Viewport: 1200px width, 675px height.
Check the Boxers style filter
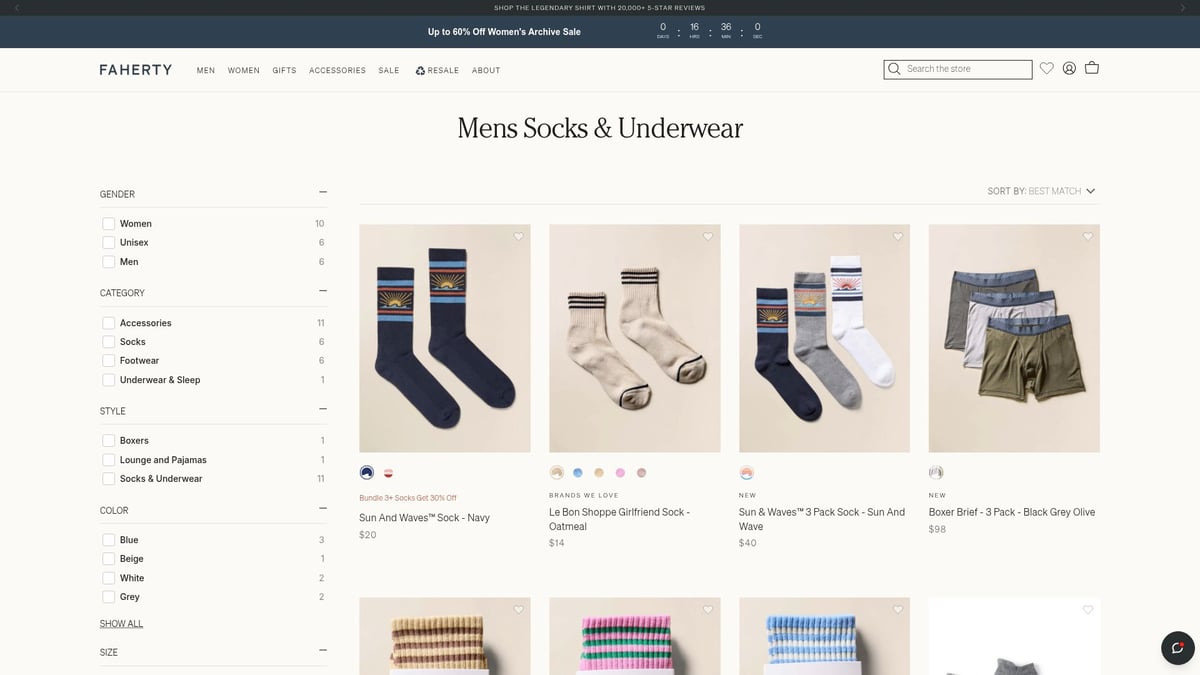(x=108, y=440)
